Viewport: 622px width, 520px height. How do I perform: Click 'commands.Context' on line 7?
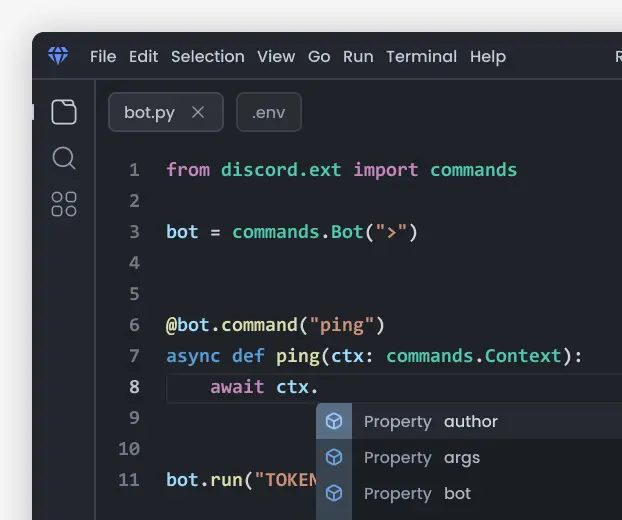(474, 356)
